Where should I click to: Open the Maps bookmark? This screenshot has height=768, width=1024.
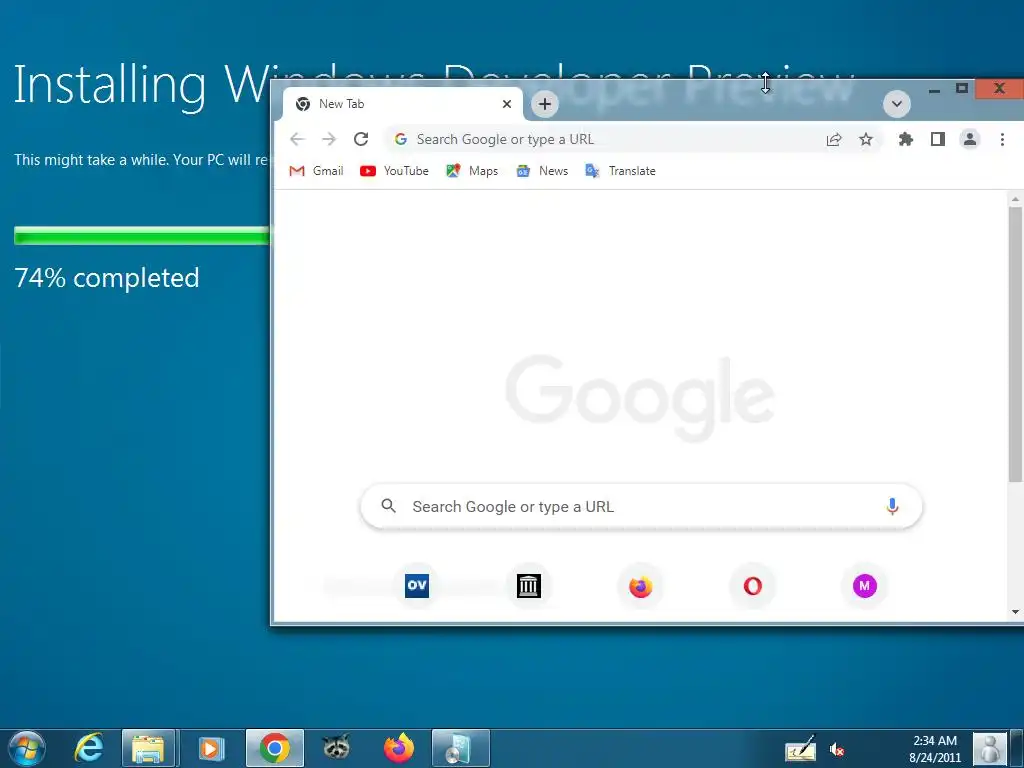[472, 171]
